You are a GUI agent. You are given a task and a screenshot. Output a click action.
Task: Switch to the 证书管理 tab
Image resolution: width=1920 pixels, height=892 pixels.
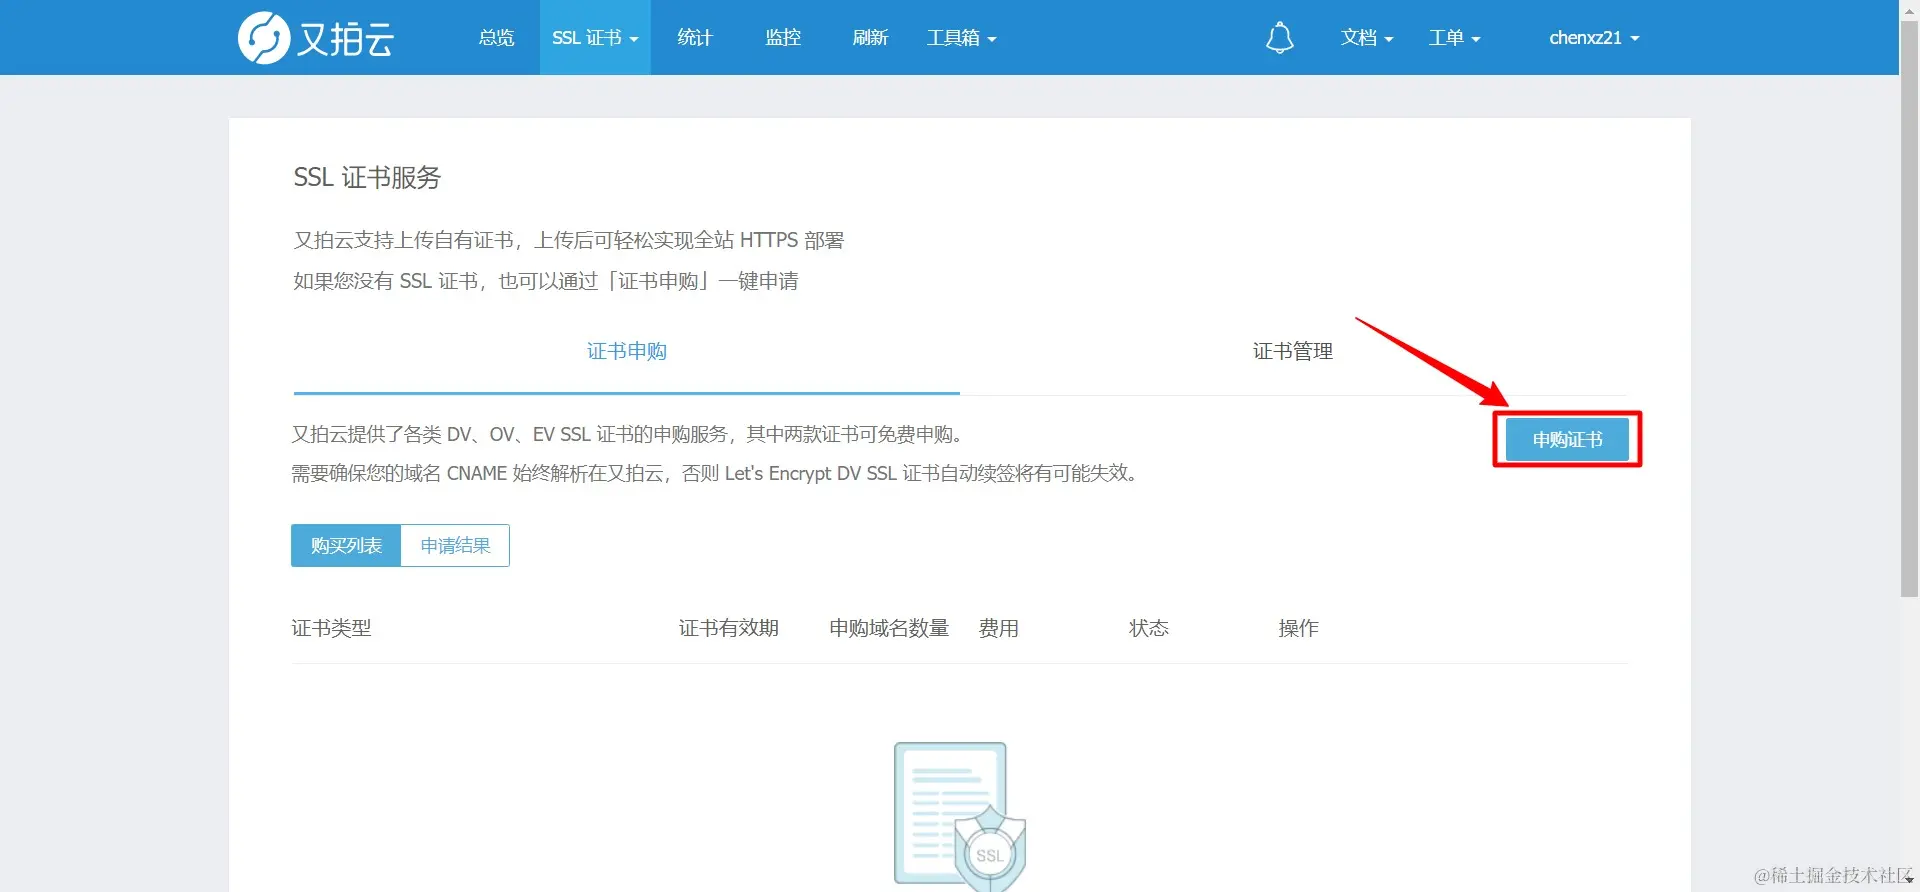[1293, 351]
